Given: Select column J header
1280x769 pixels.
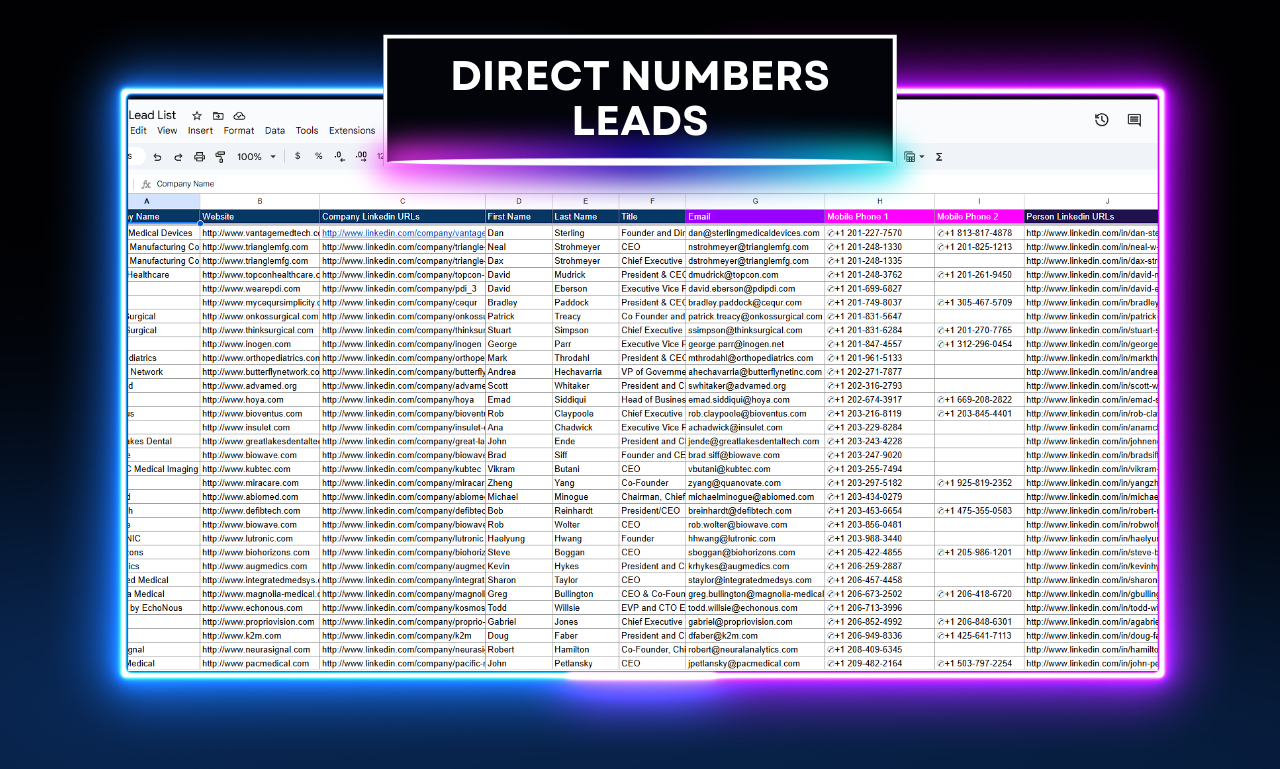Looking at the screenshot, I should (x=1091, y=201).
